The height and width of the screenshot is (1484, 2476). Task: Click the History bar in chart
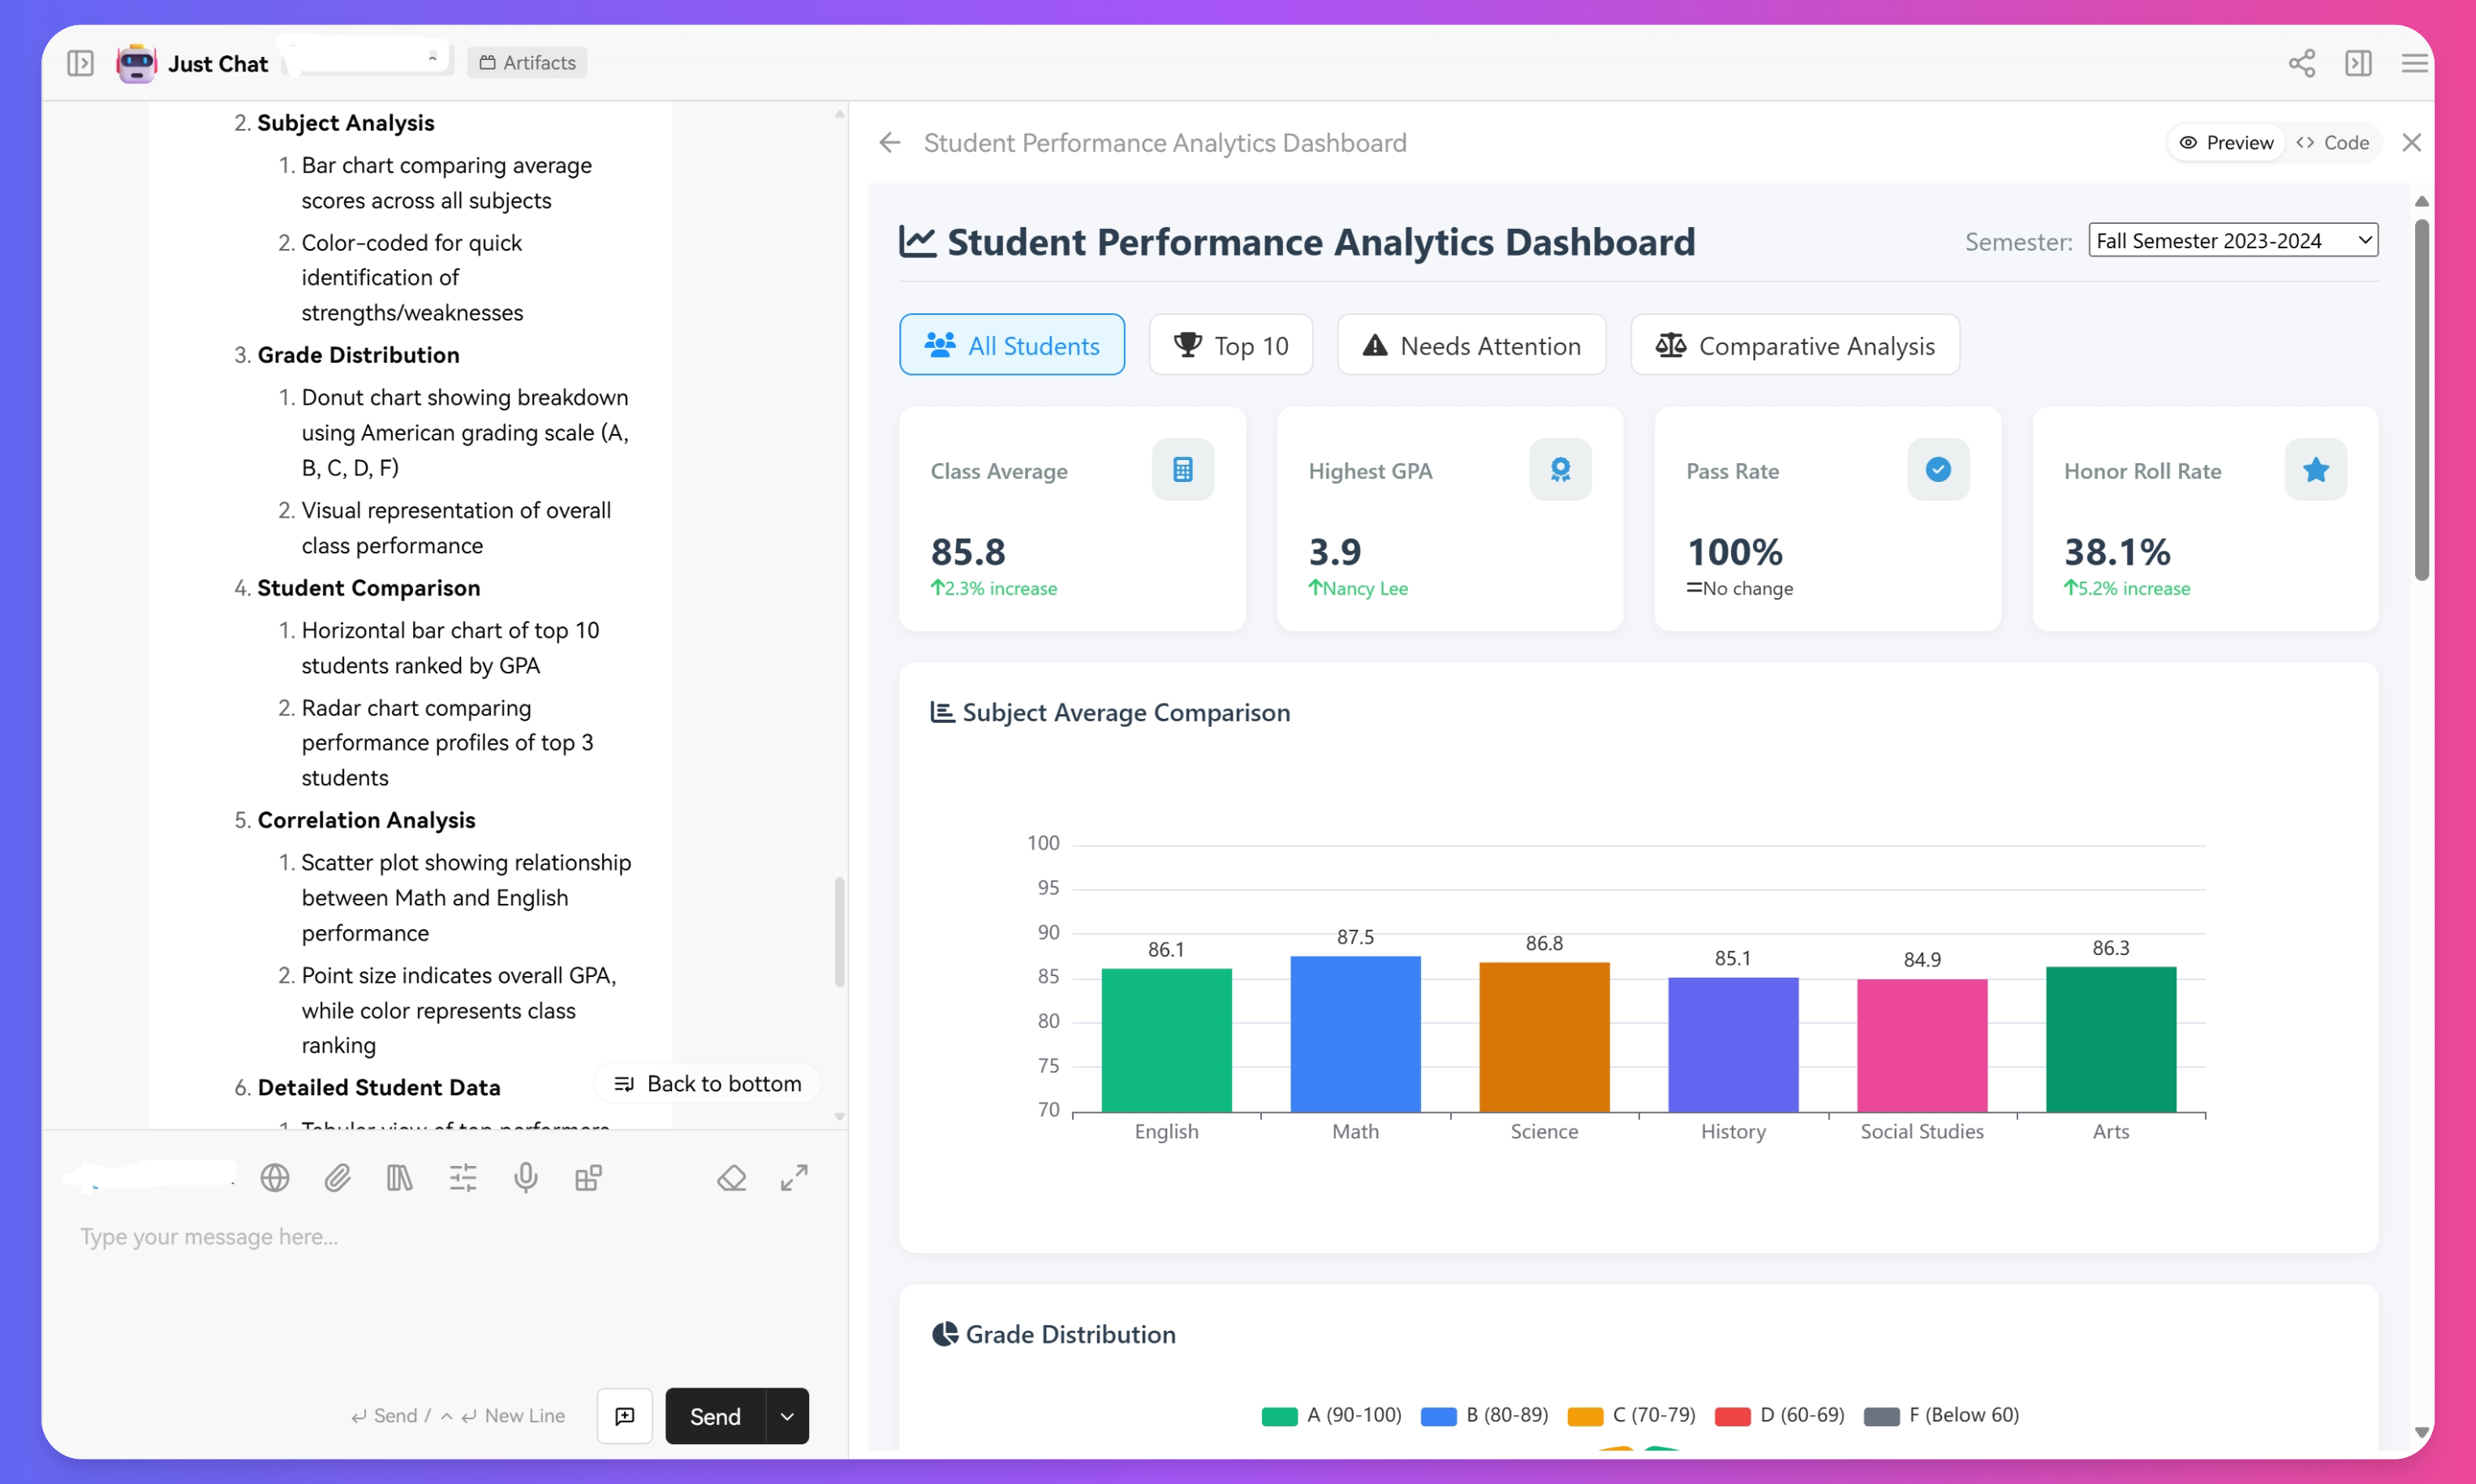tap(1733, 1045)
